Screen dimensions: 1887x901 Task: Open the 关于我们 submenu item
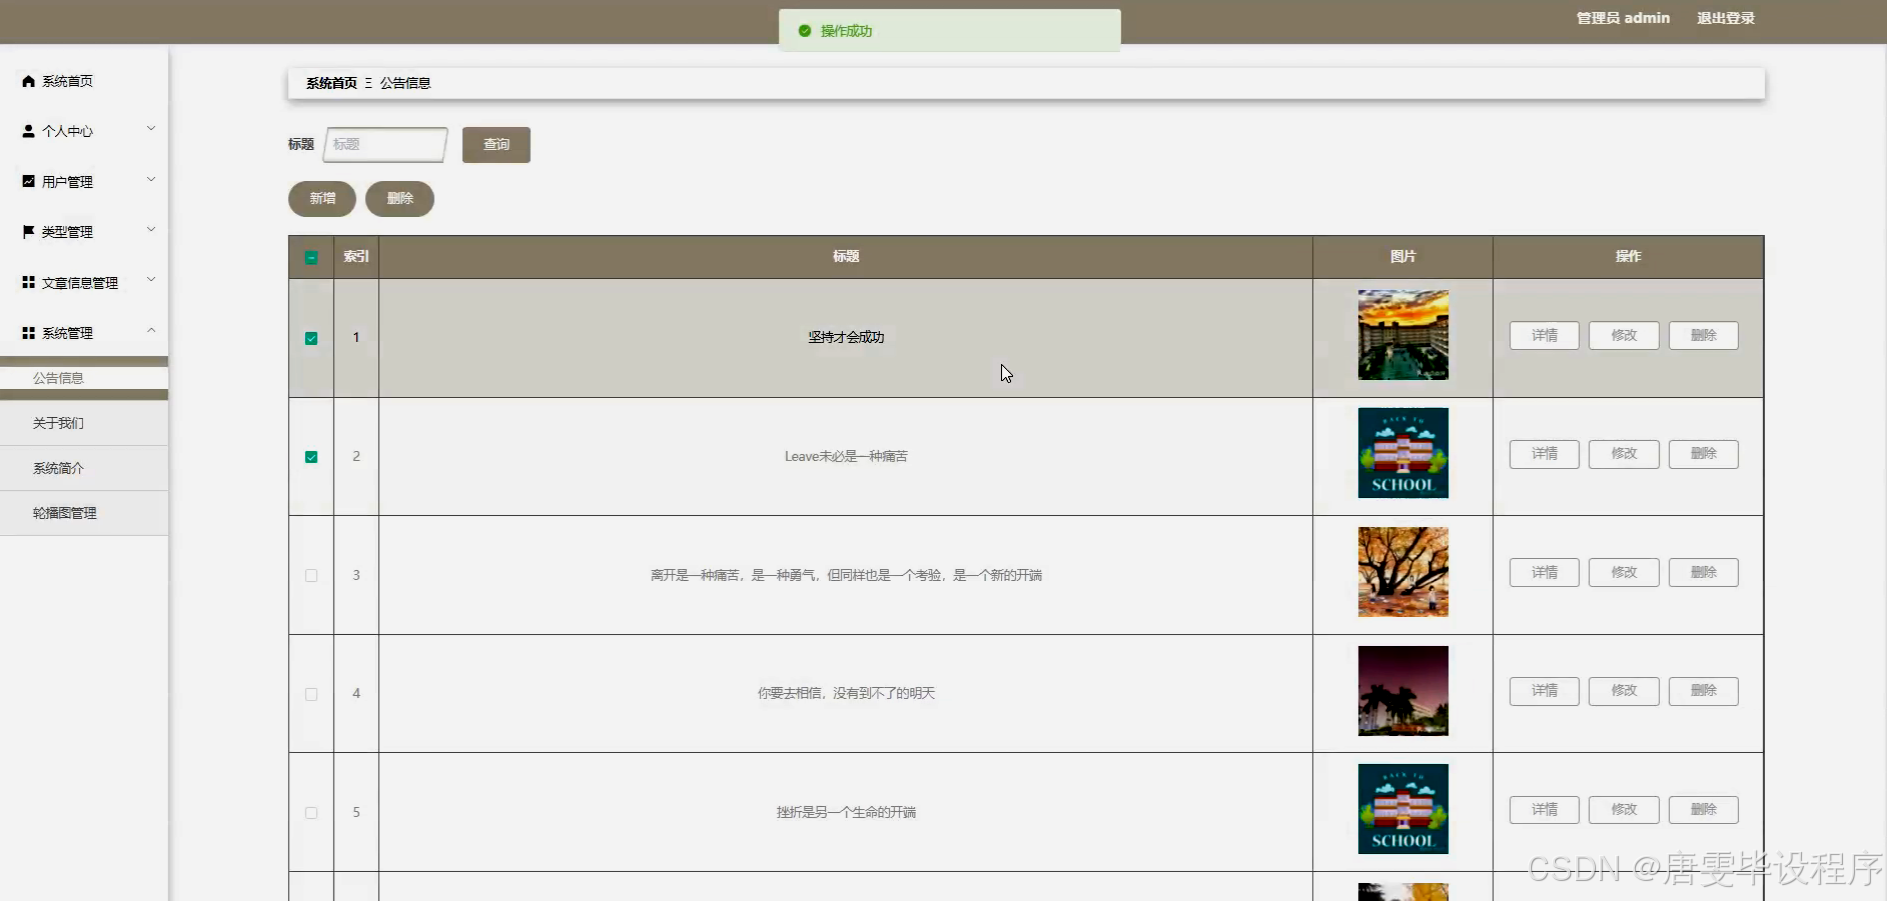tap(84, 423)
